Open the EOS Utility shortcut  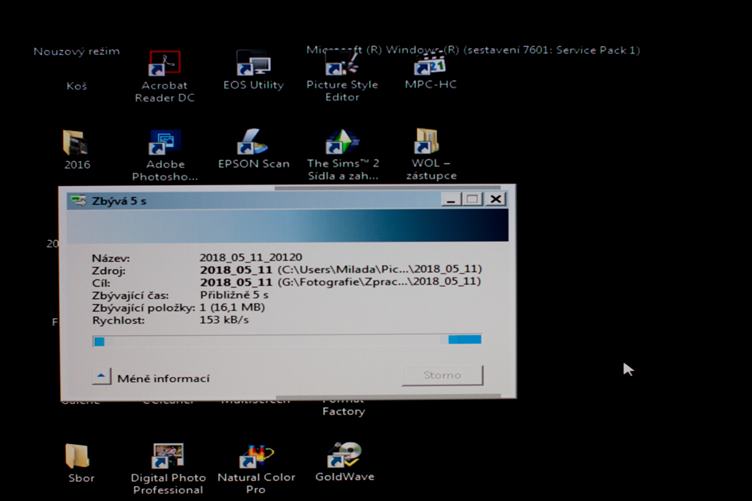(x=253, y=70)
